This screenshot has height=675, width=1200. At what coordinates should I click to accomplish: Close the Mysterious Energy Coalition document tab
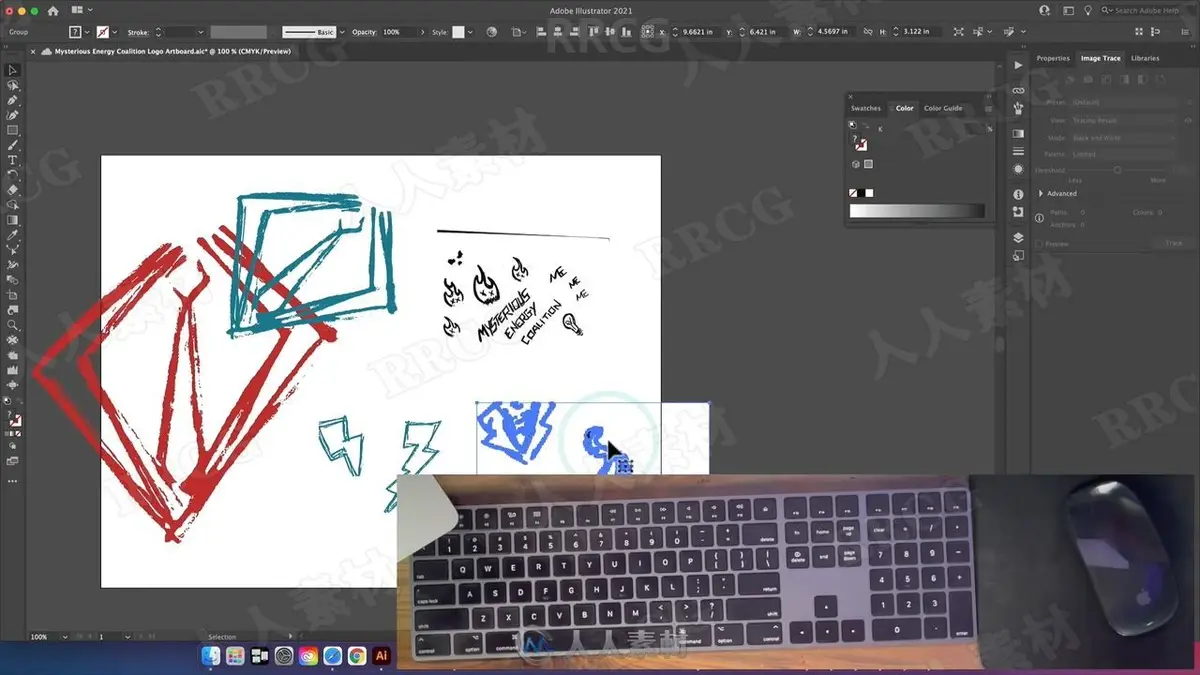[33, 51]
